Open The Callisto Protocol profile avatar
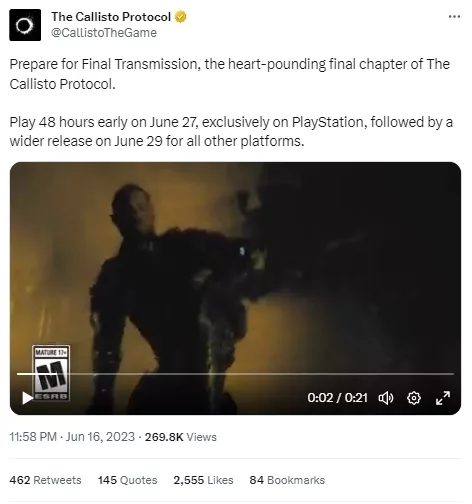This screenshot has width=472, height=504. (25, 25)
